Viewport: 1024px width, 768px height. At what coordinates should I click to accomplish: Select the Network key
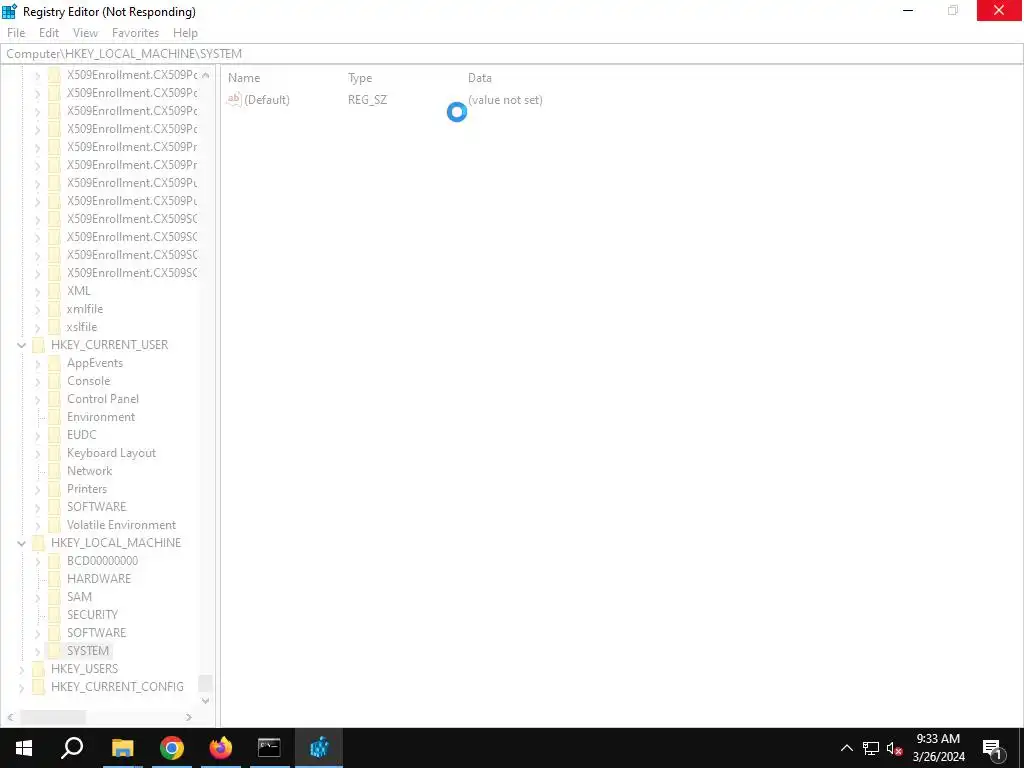click(89, 471)
